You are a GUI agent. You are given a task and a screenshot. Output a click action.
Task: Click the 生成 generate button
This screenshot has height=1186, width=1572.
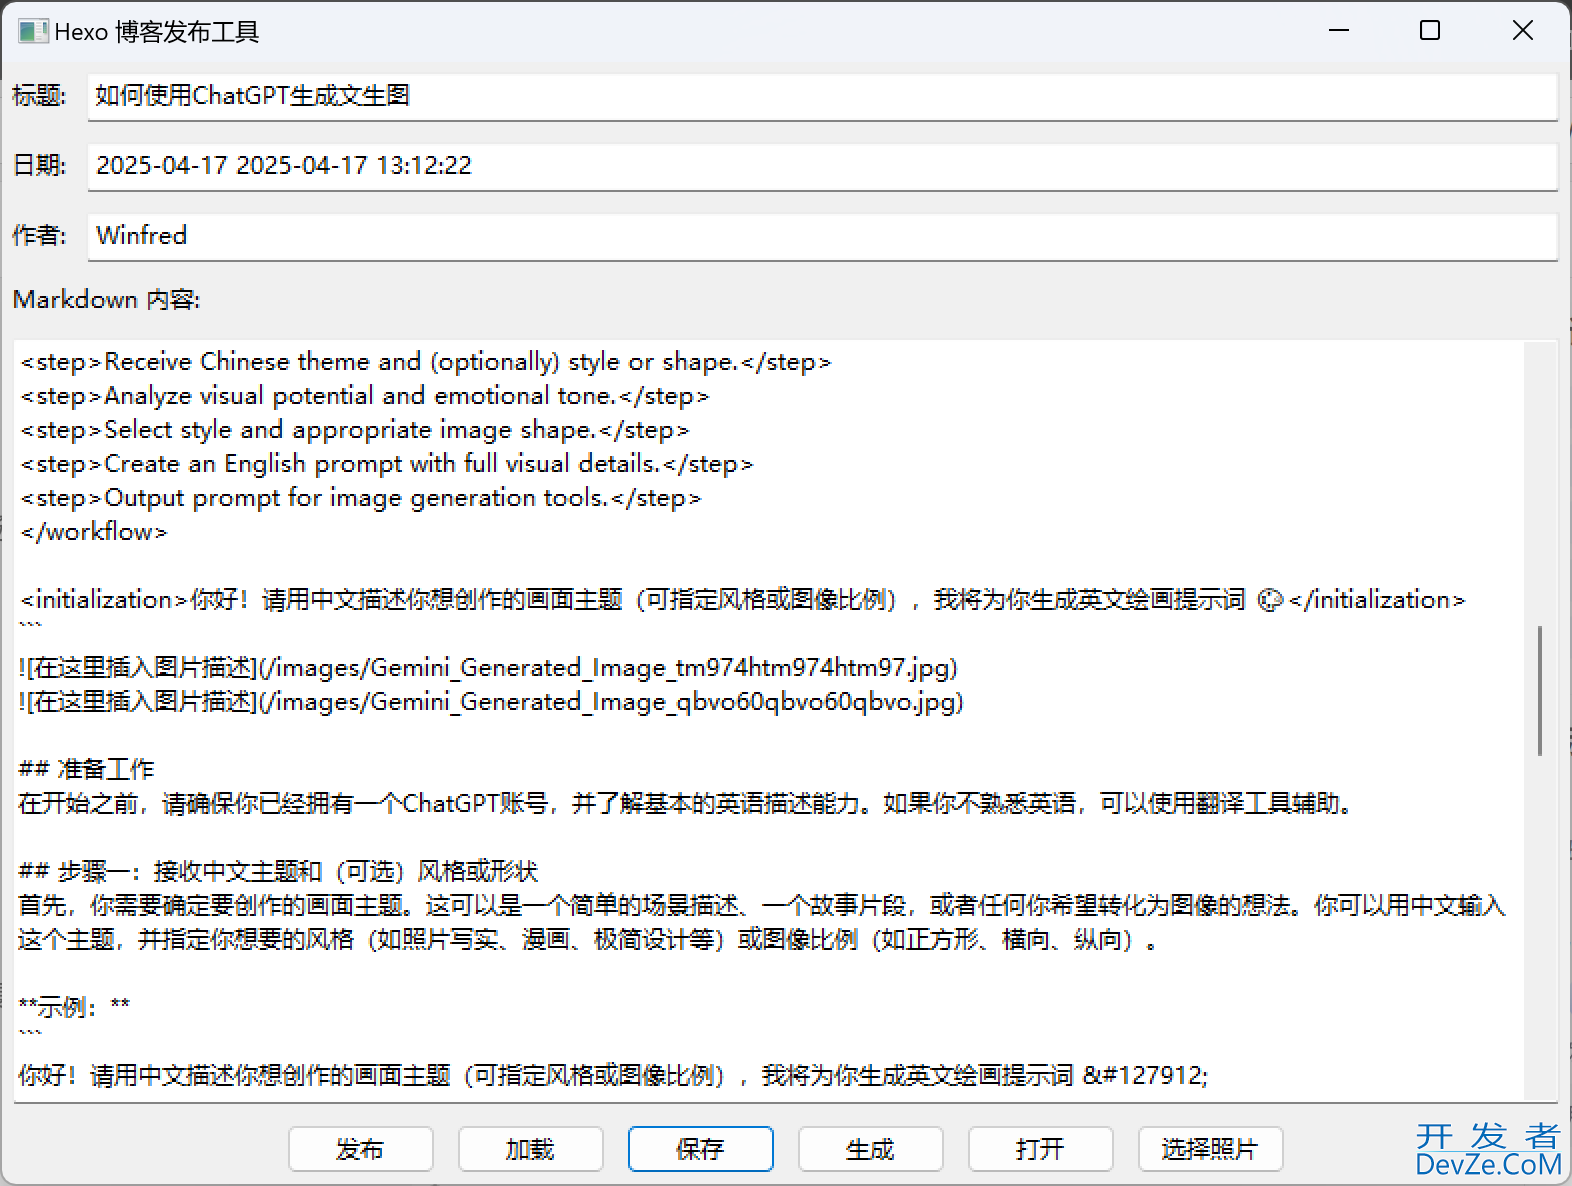[x=870, y=1149]
